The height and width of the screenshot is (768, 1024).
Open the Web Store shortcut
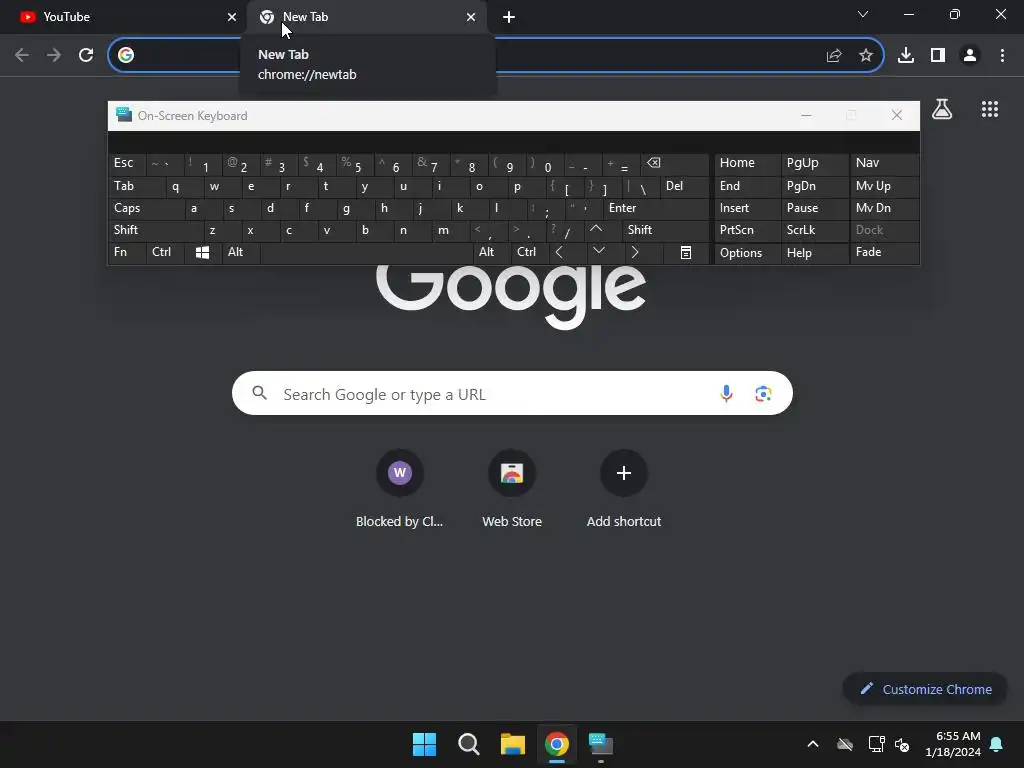click(512, 488)
